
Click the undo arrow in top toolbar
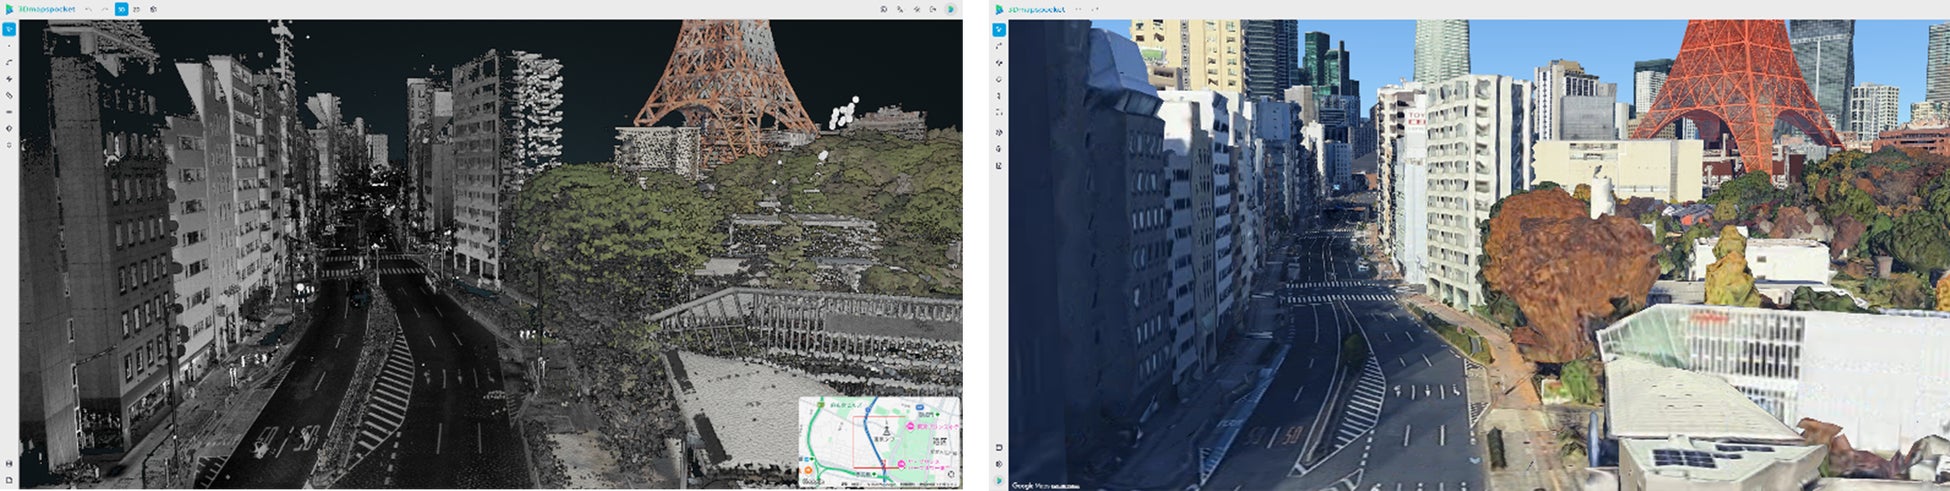tap(88, 9)
